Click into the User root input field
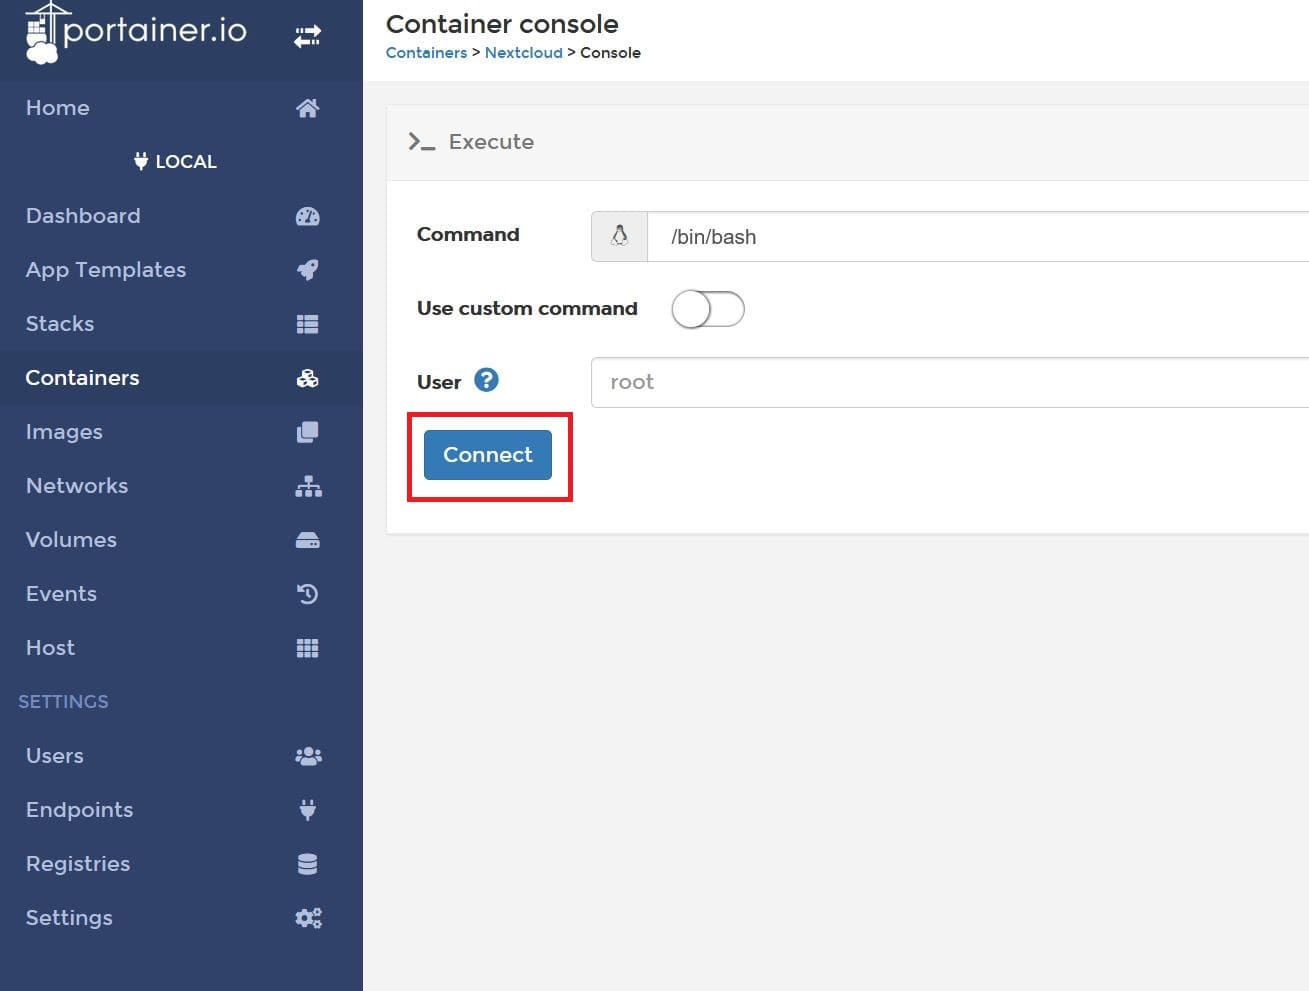The image size is (1309, 991). click(x=950, y=382)
